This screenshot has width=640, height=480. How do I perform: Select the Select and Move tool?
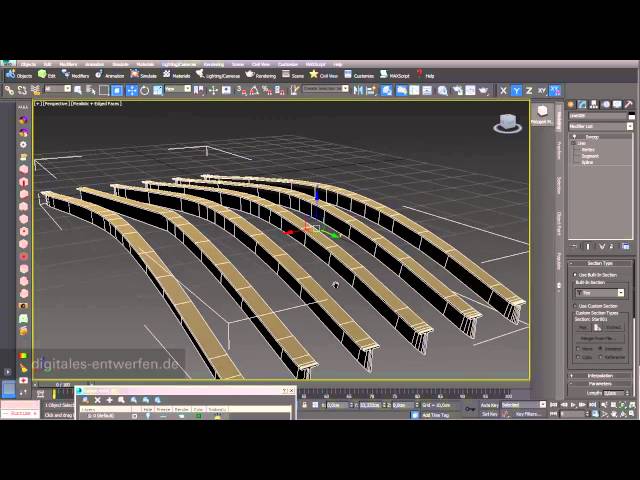coord(131,90)
